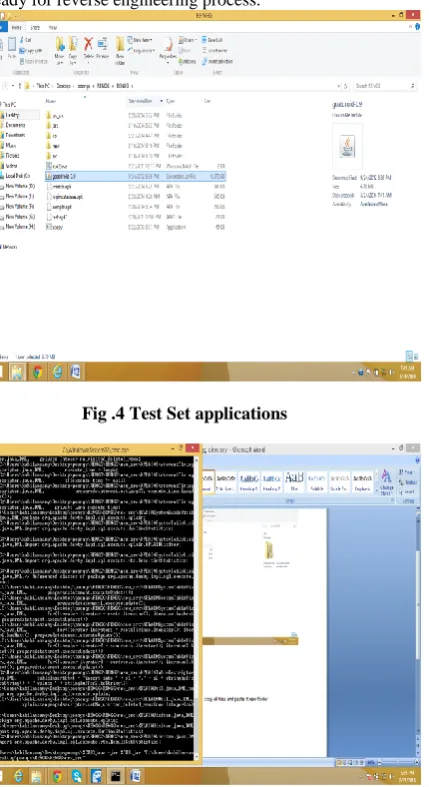Viewport: 429px width, 787px height.
Task: Click the Explorer search box
Action: [x=385, y=86]
